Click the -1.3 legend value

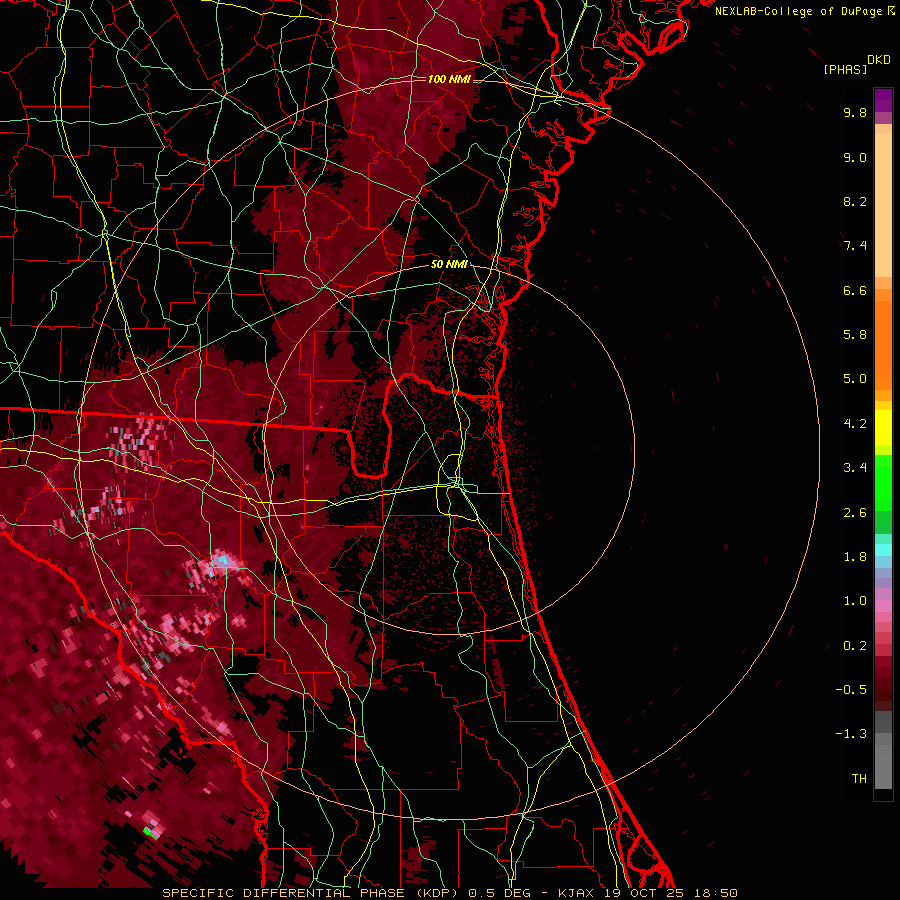pos(851,734)
